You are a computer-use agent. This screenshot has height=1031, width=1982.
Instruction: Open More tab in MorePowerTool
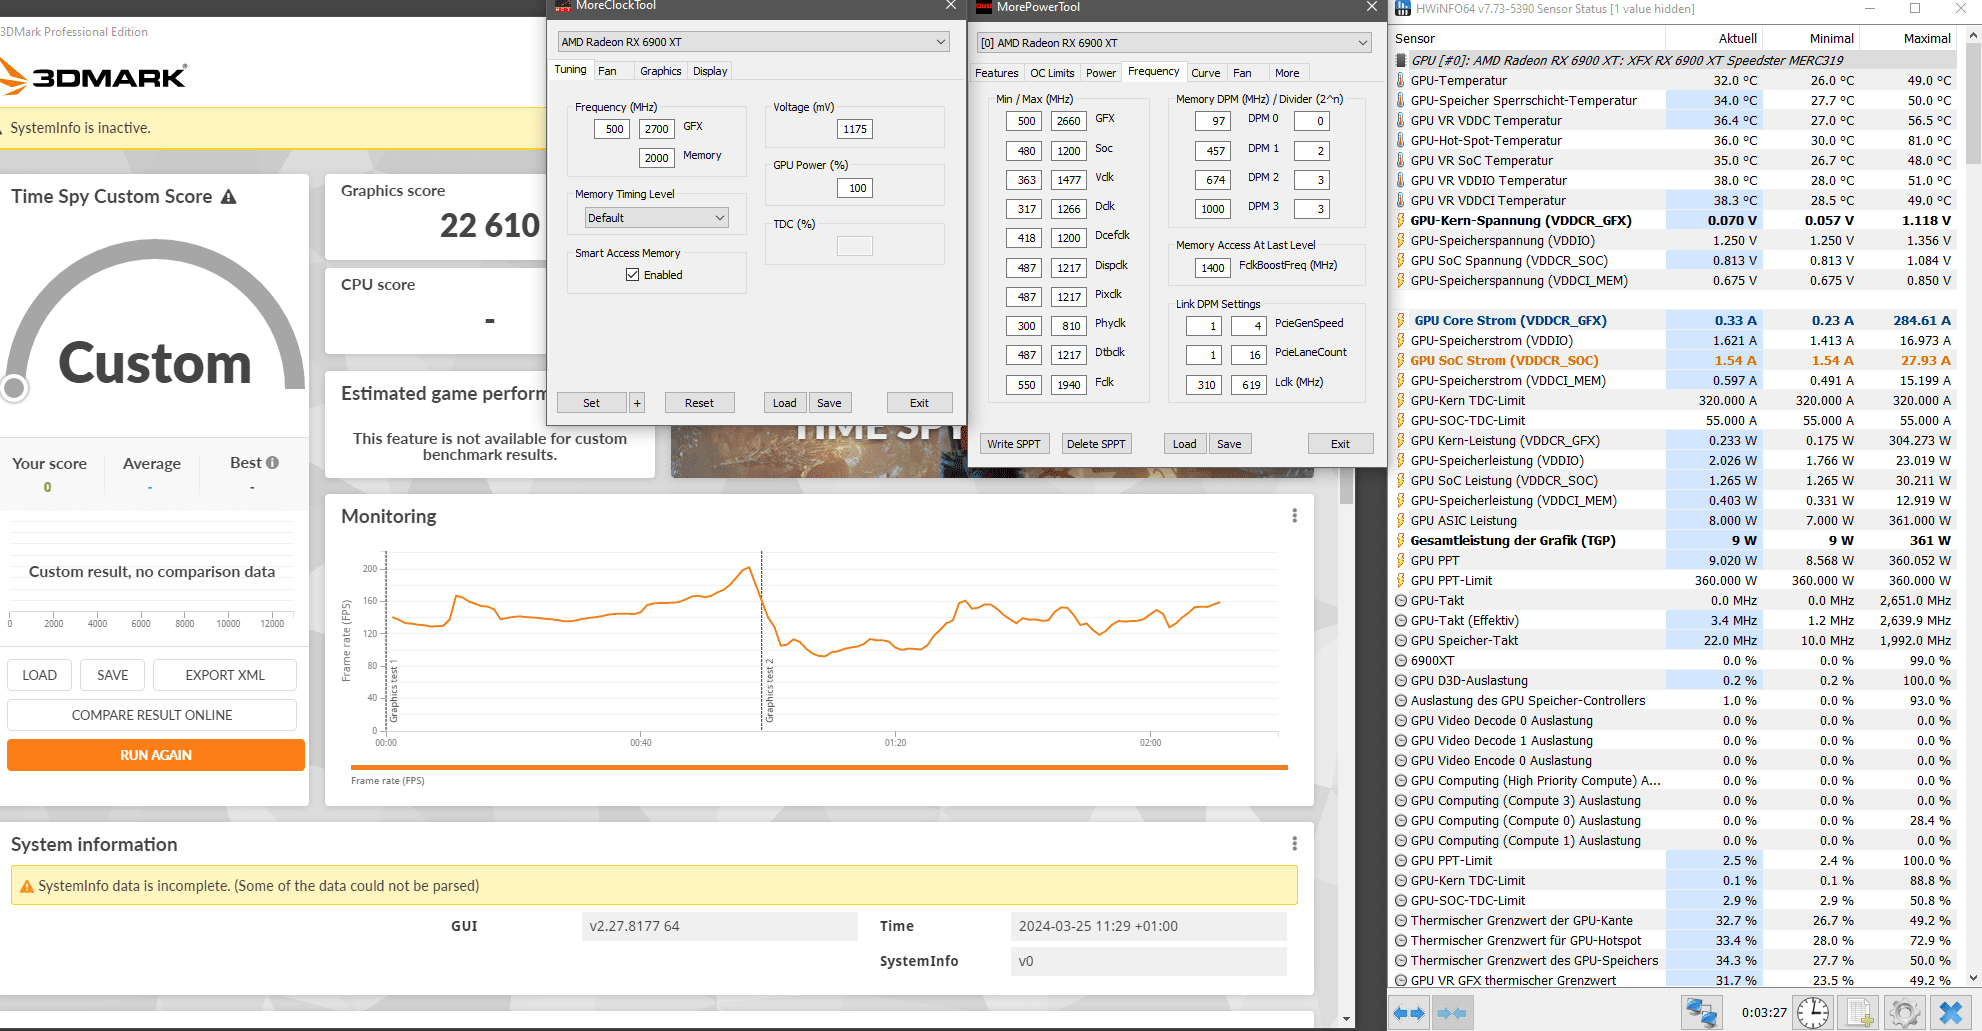click(x=1287, y=73)
